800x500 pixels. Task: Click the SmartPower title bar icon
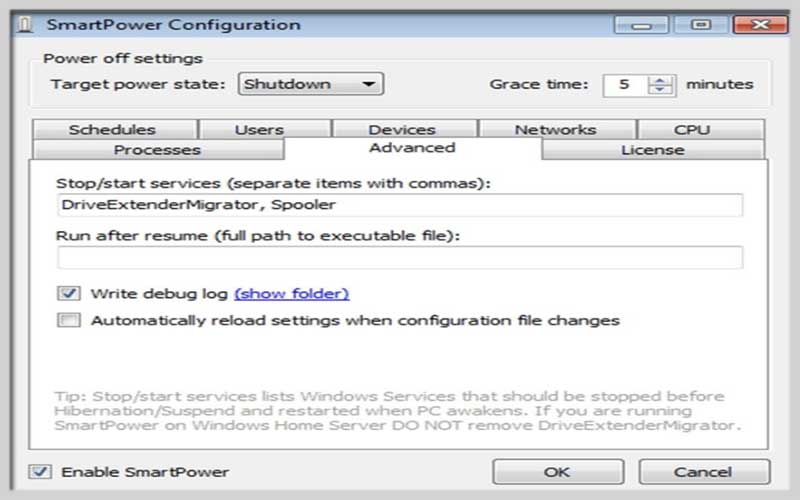(24, 24)
